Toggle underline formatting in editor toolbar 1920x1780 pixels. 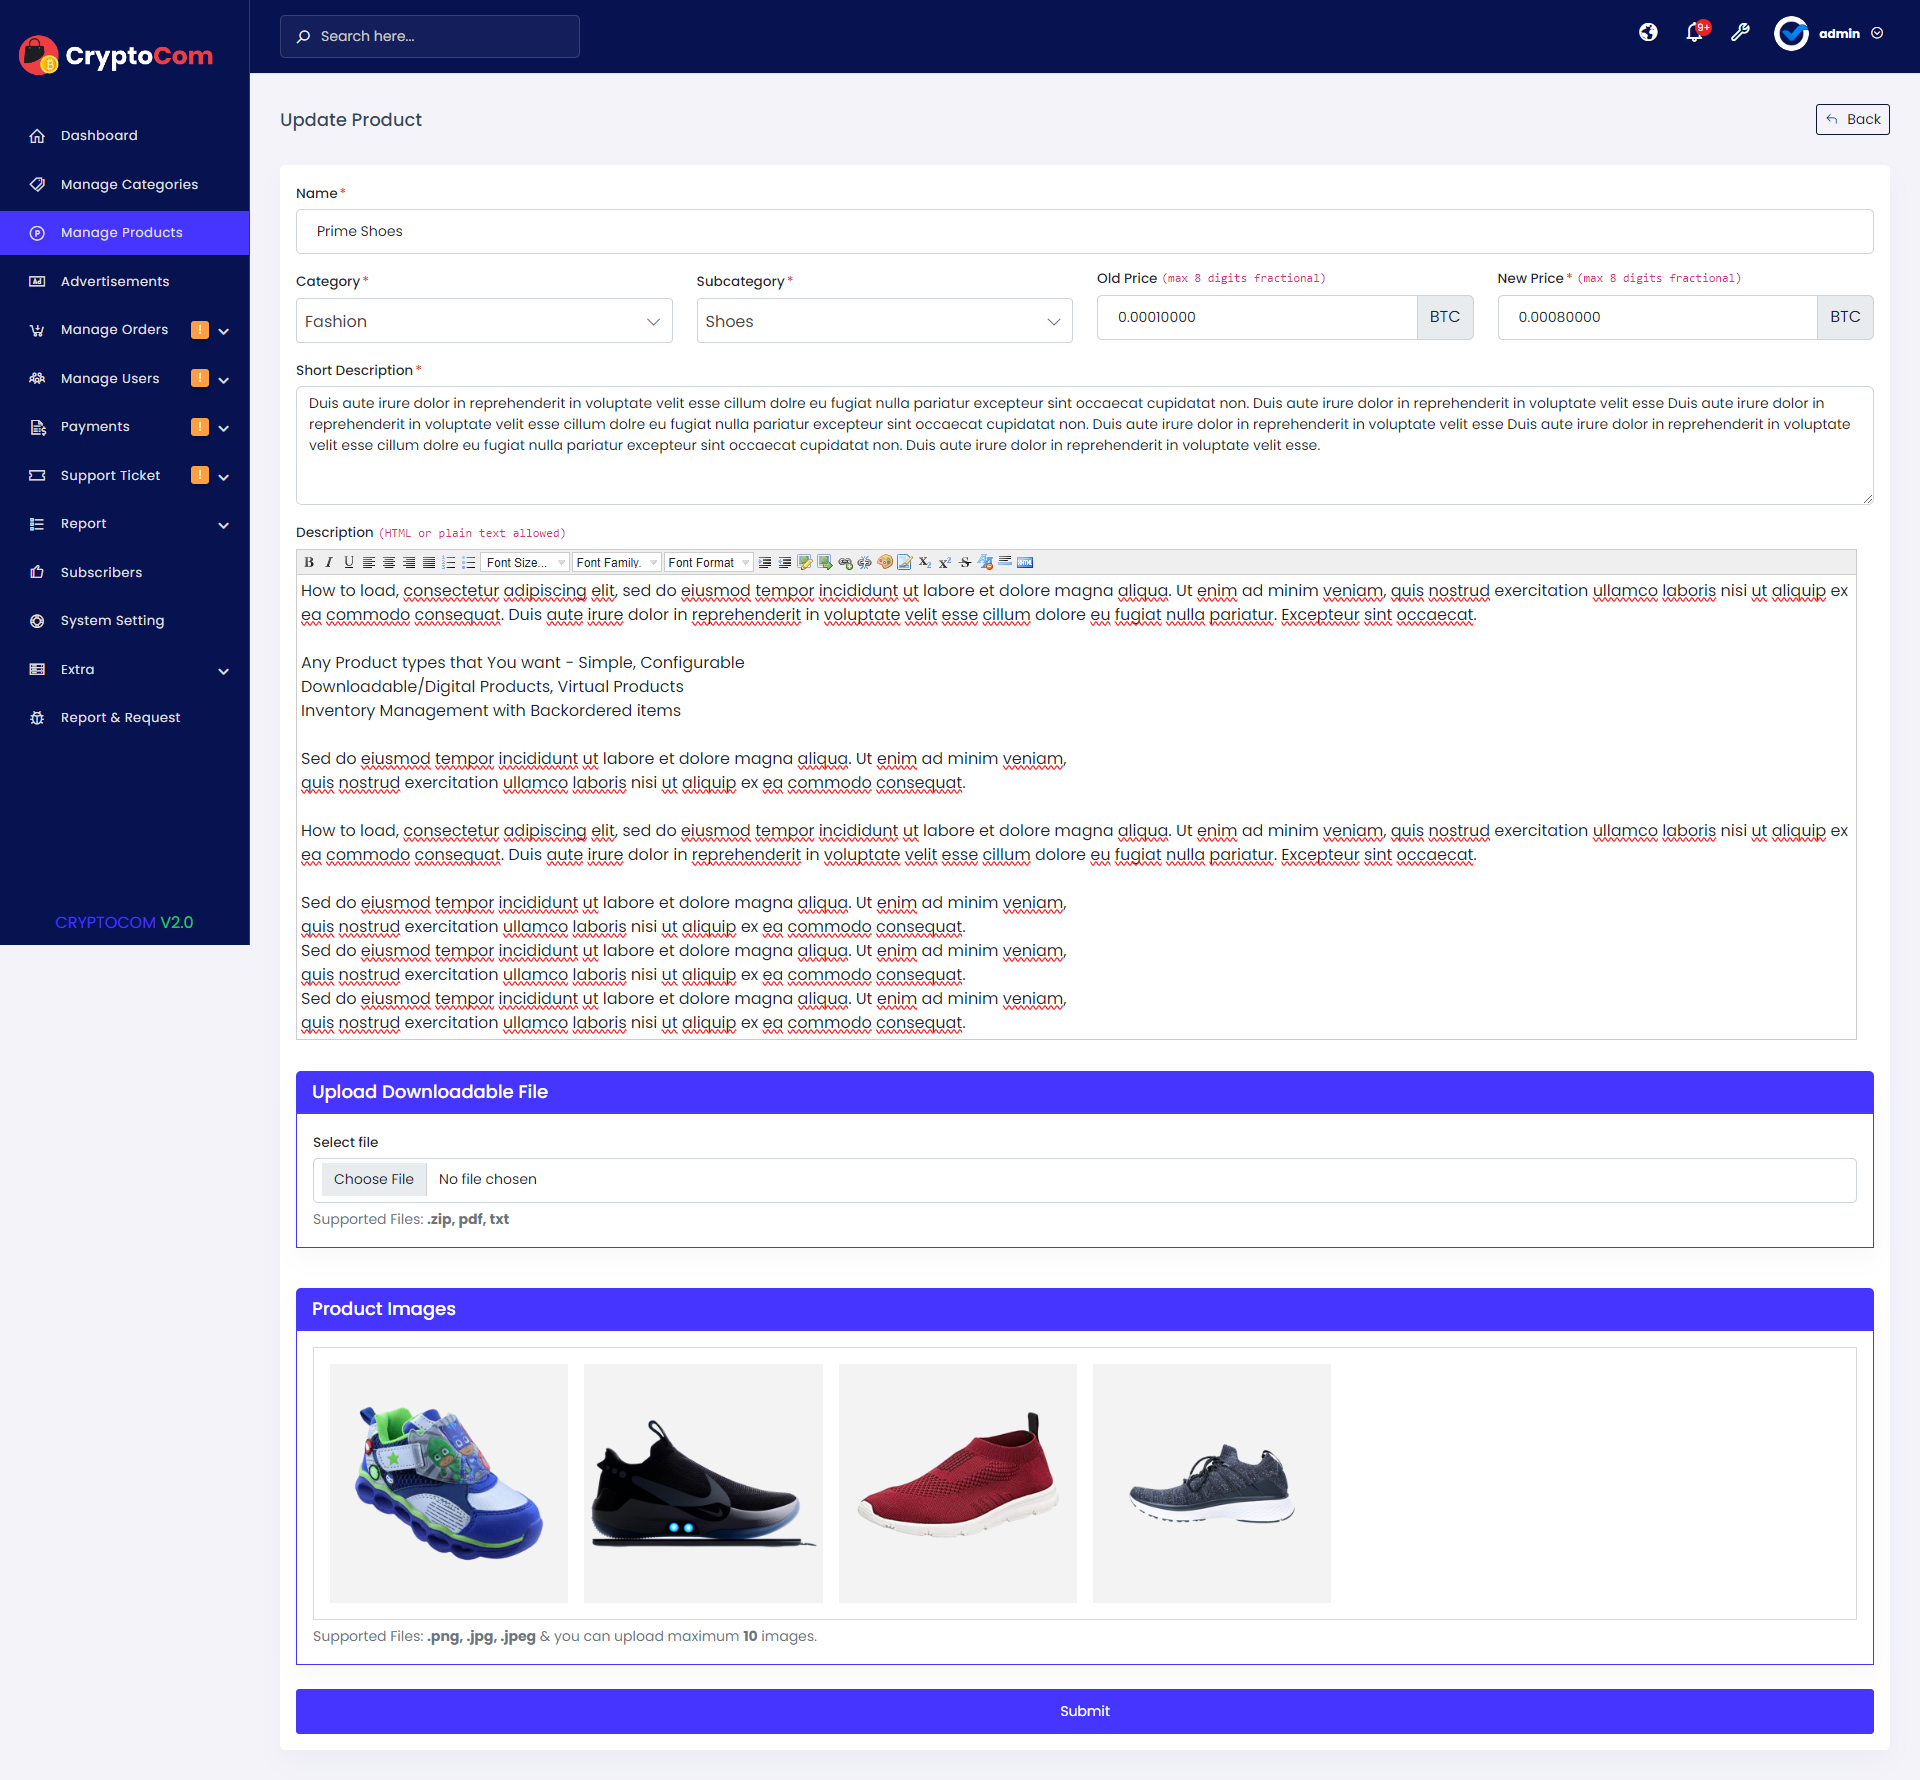pos(349,562)
